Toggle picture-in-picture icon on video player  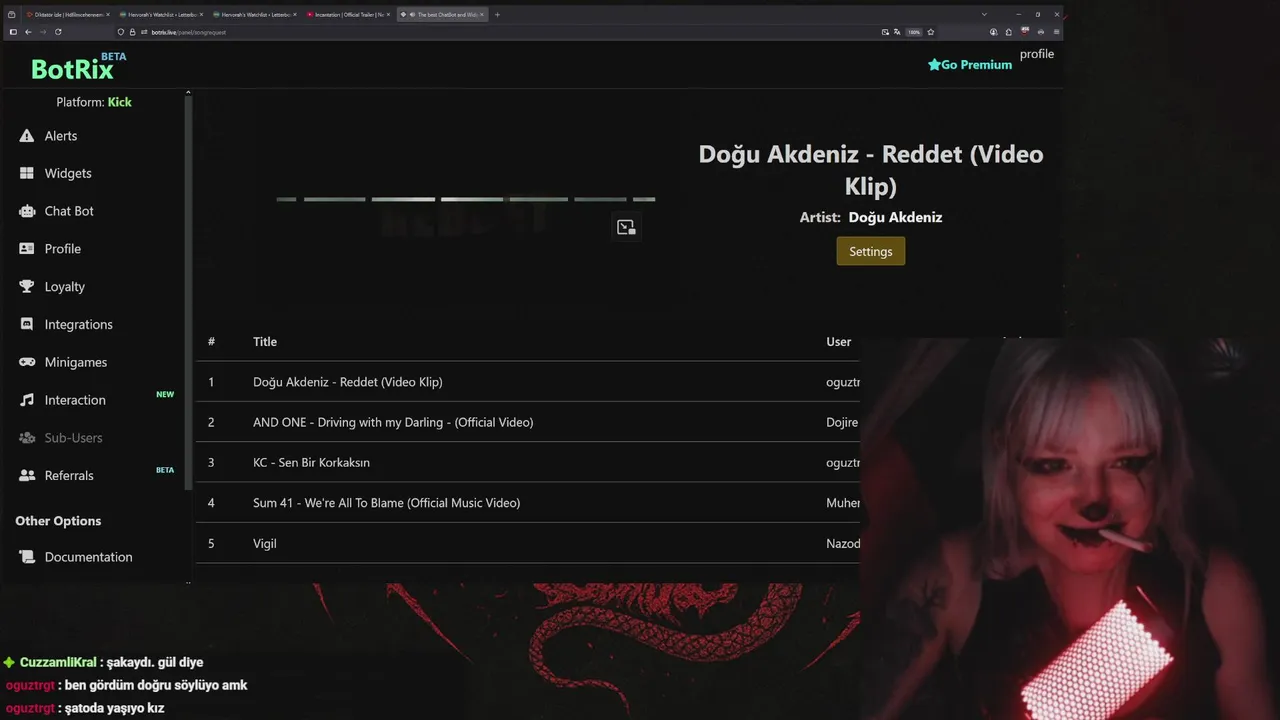pos(626,227)
